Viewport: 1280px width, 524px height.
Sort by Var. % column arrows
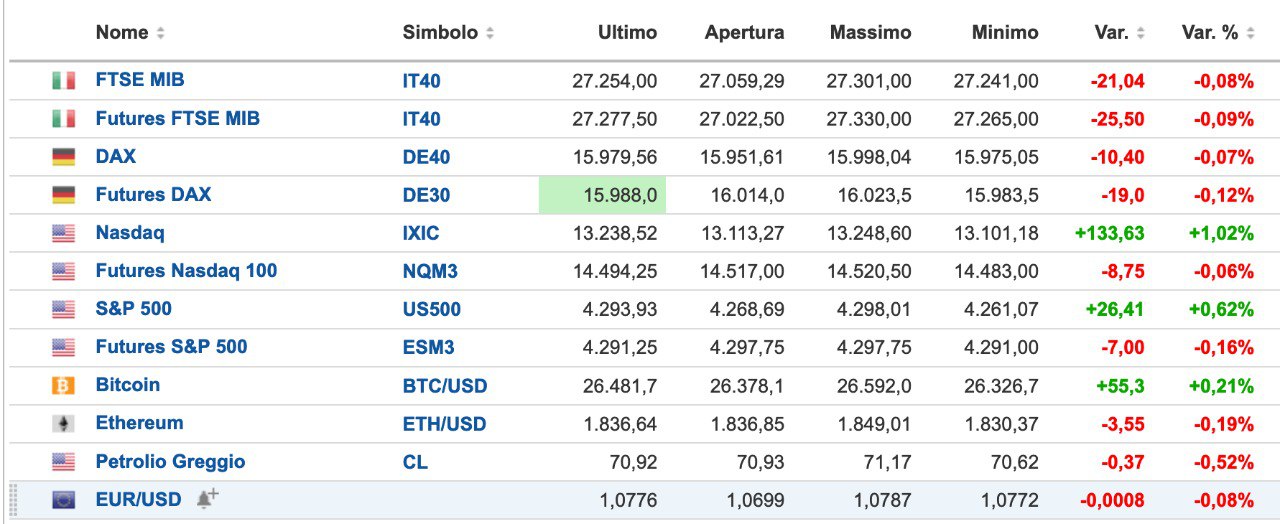pyautogui.click(x=1250, y=33)
